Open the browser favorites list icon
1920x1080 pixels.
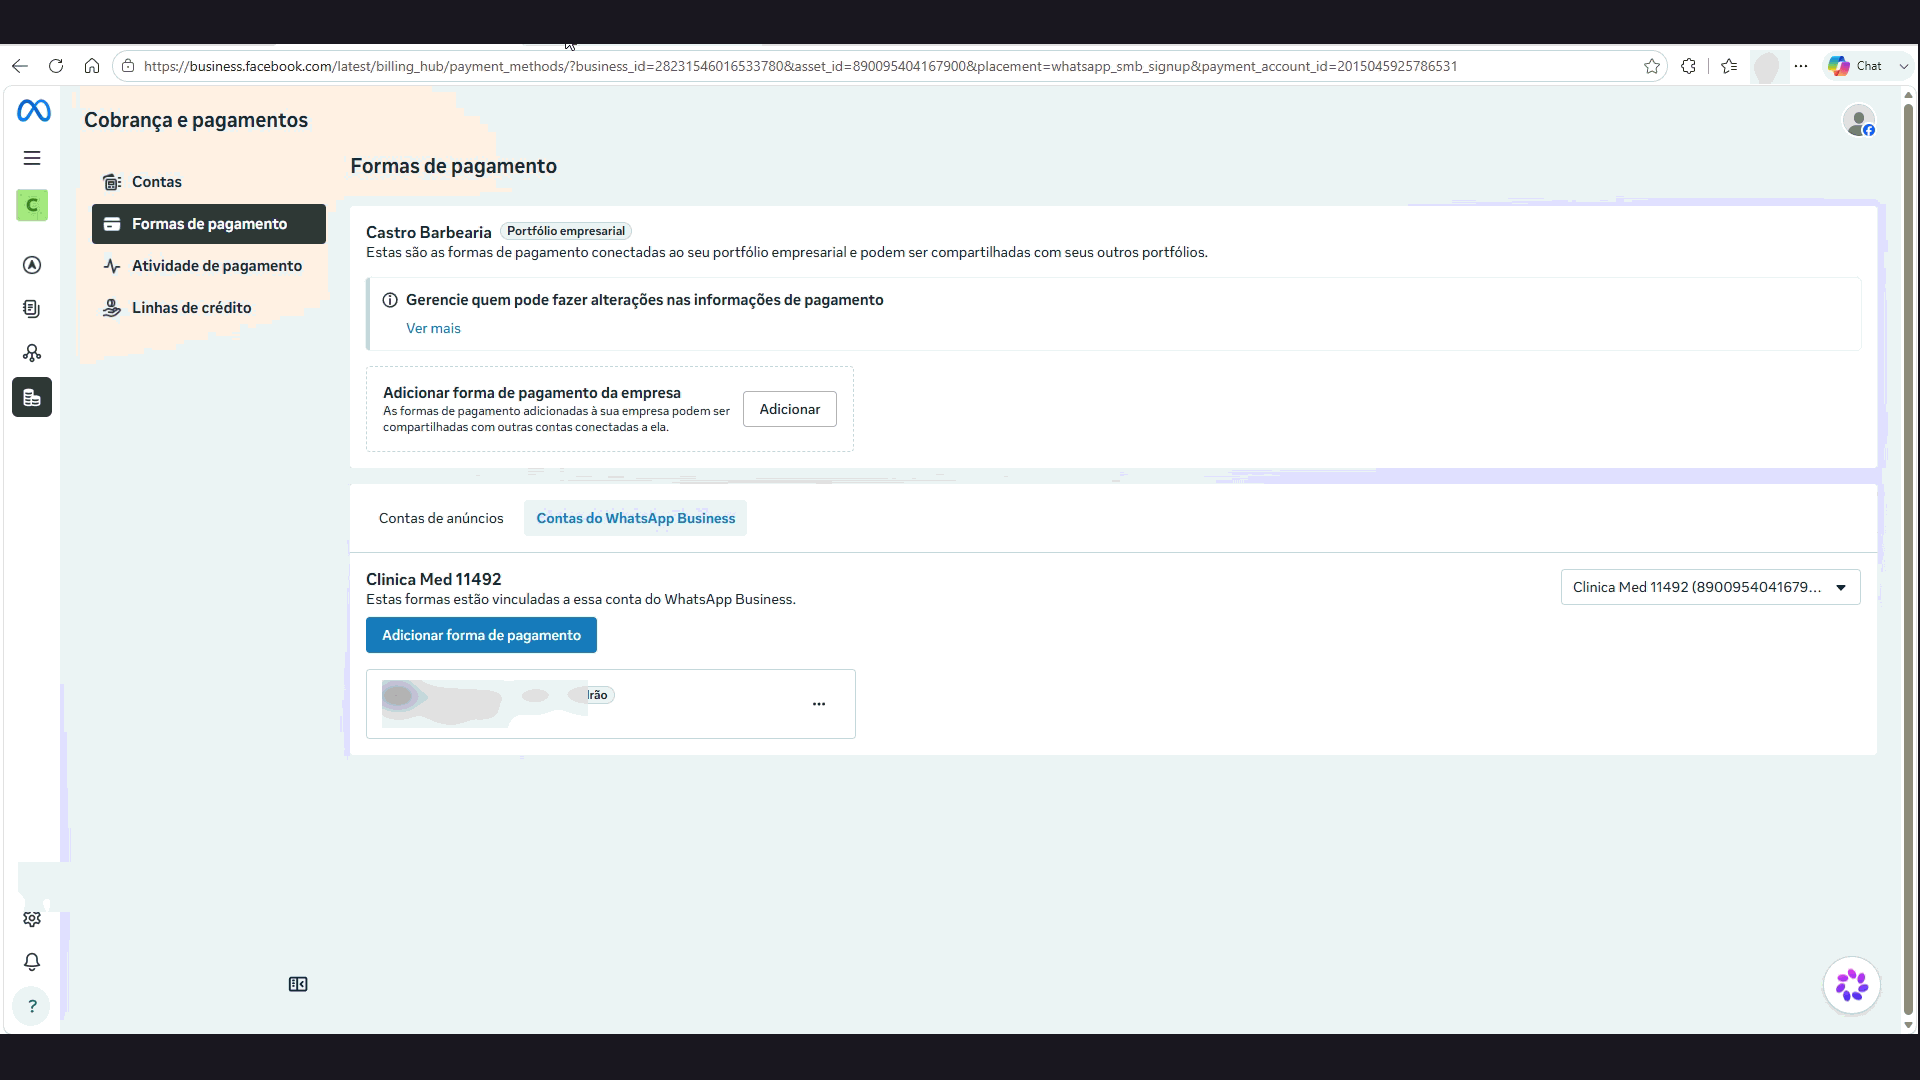(1730, 66)
